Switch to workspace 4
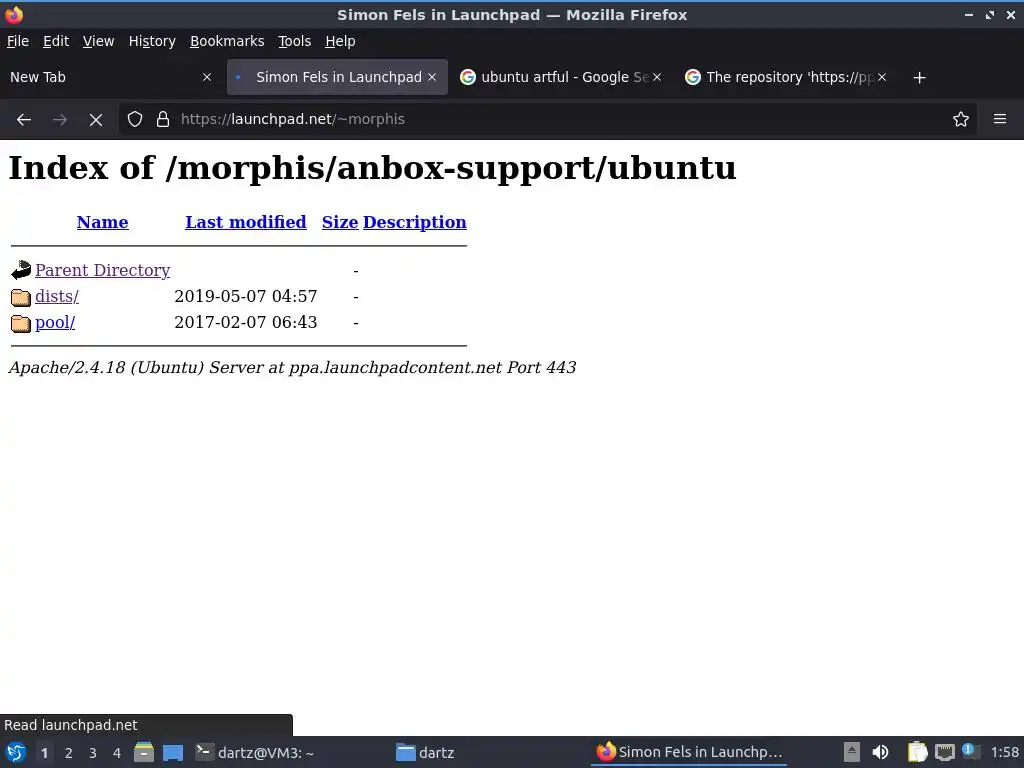Screen dimensions: 1024x768 coord(117,753)
